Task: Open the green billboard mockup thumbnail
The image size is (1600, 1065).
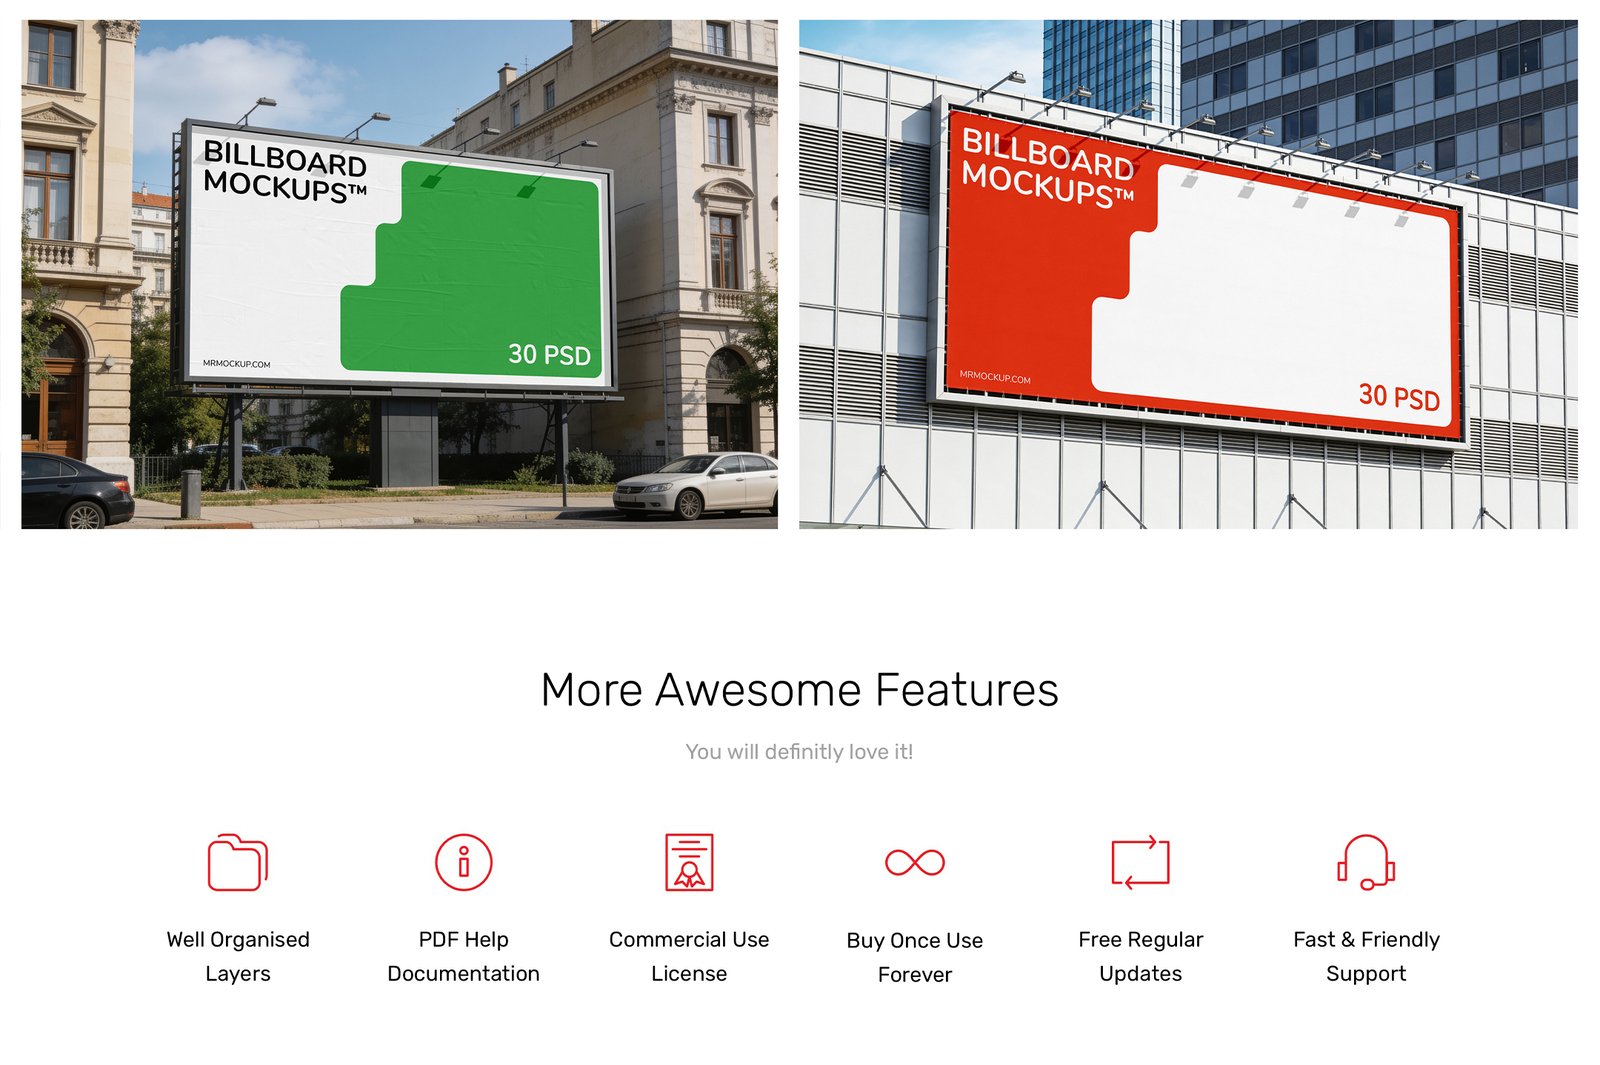Action: coord(399,274)
